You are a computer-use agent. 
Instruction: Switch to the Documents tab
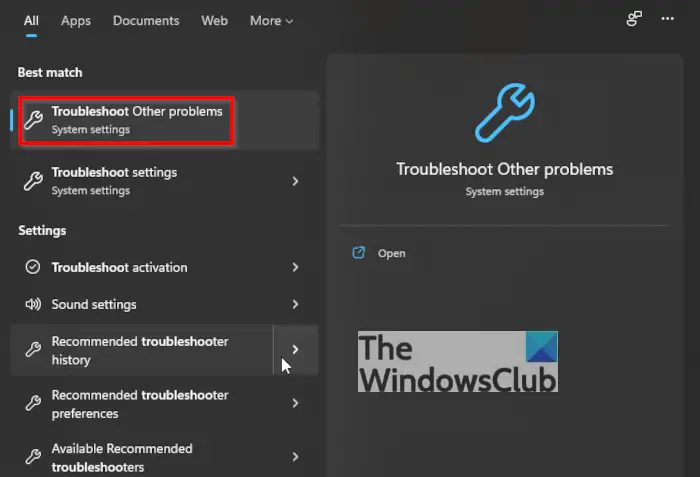pos(146,21)
